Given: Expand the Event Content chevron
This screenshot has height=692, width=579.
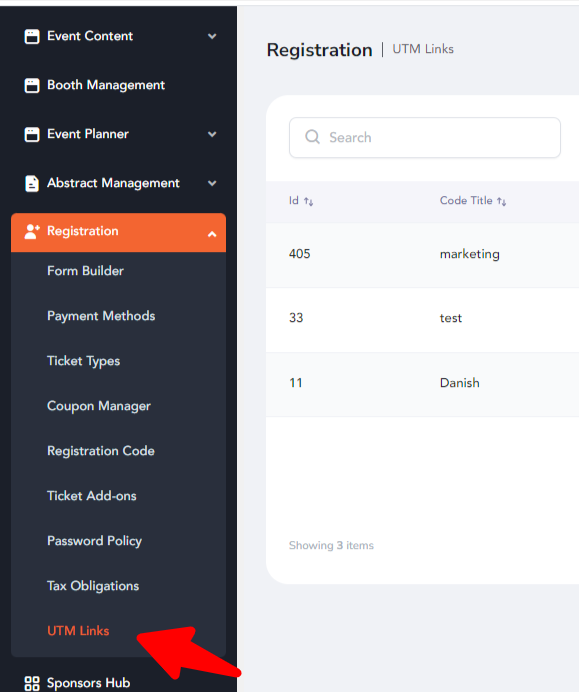Looking at the screenshot, I should click(212, 36).
